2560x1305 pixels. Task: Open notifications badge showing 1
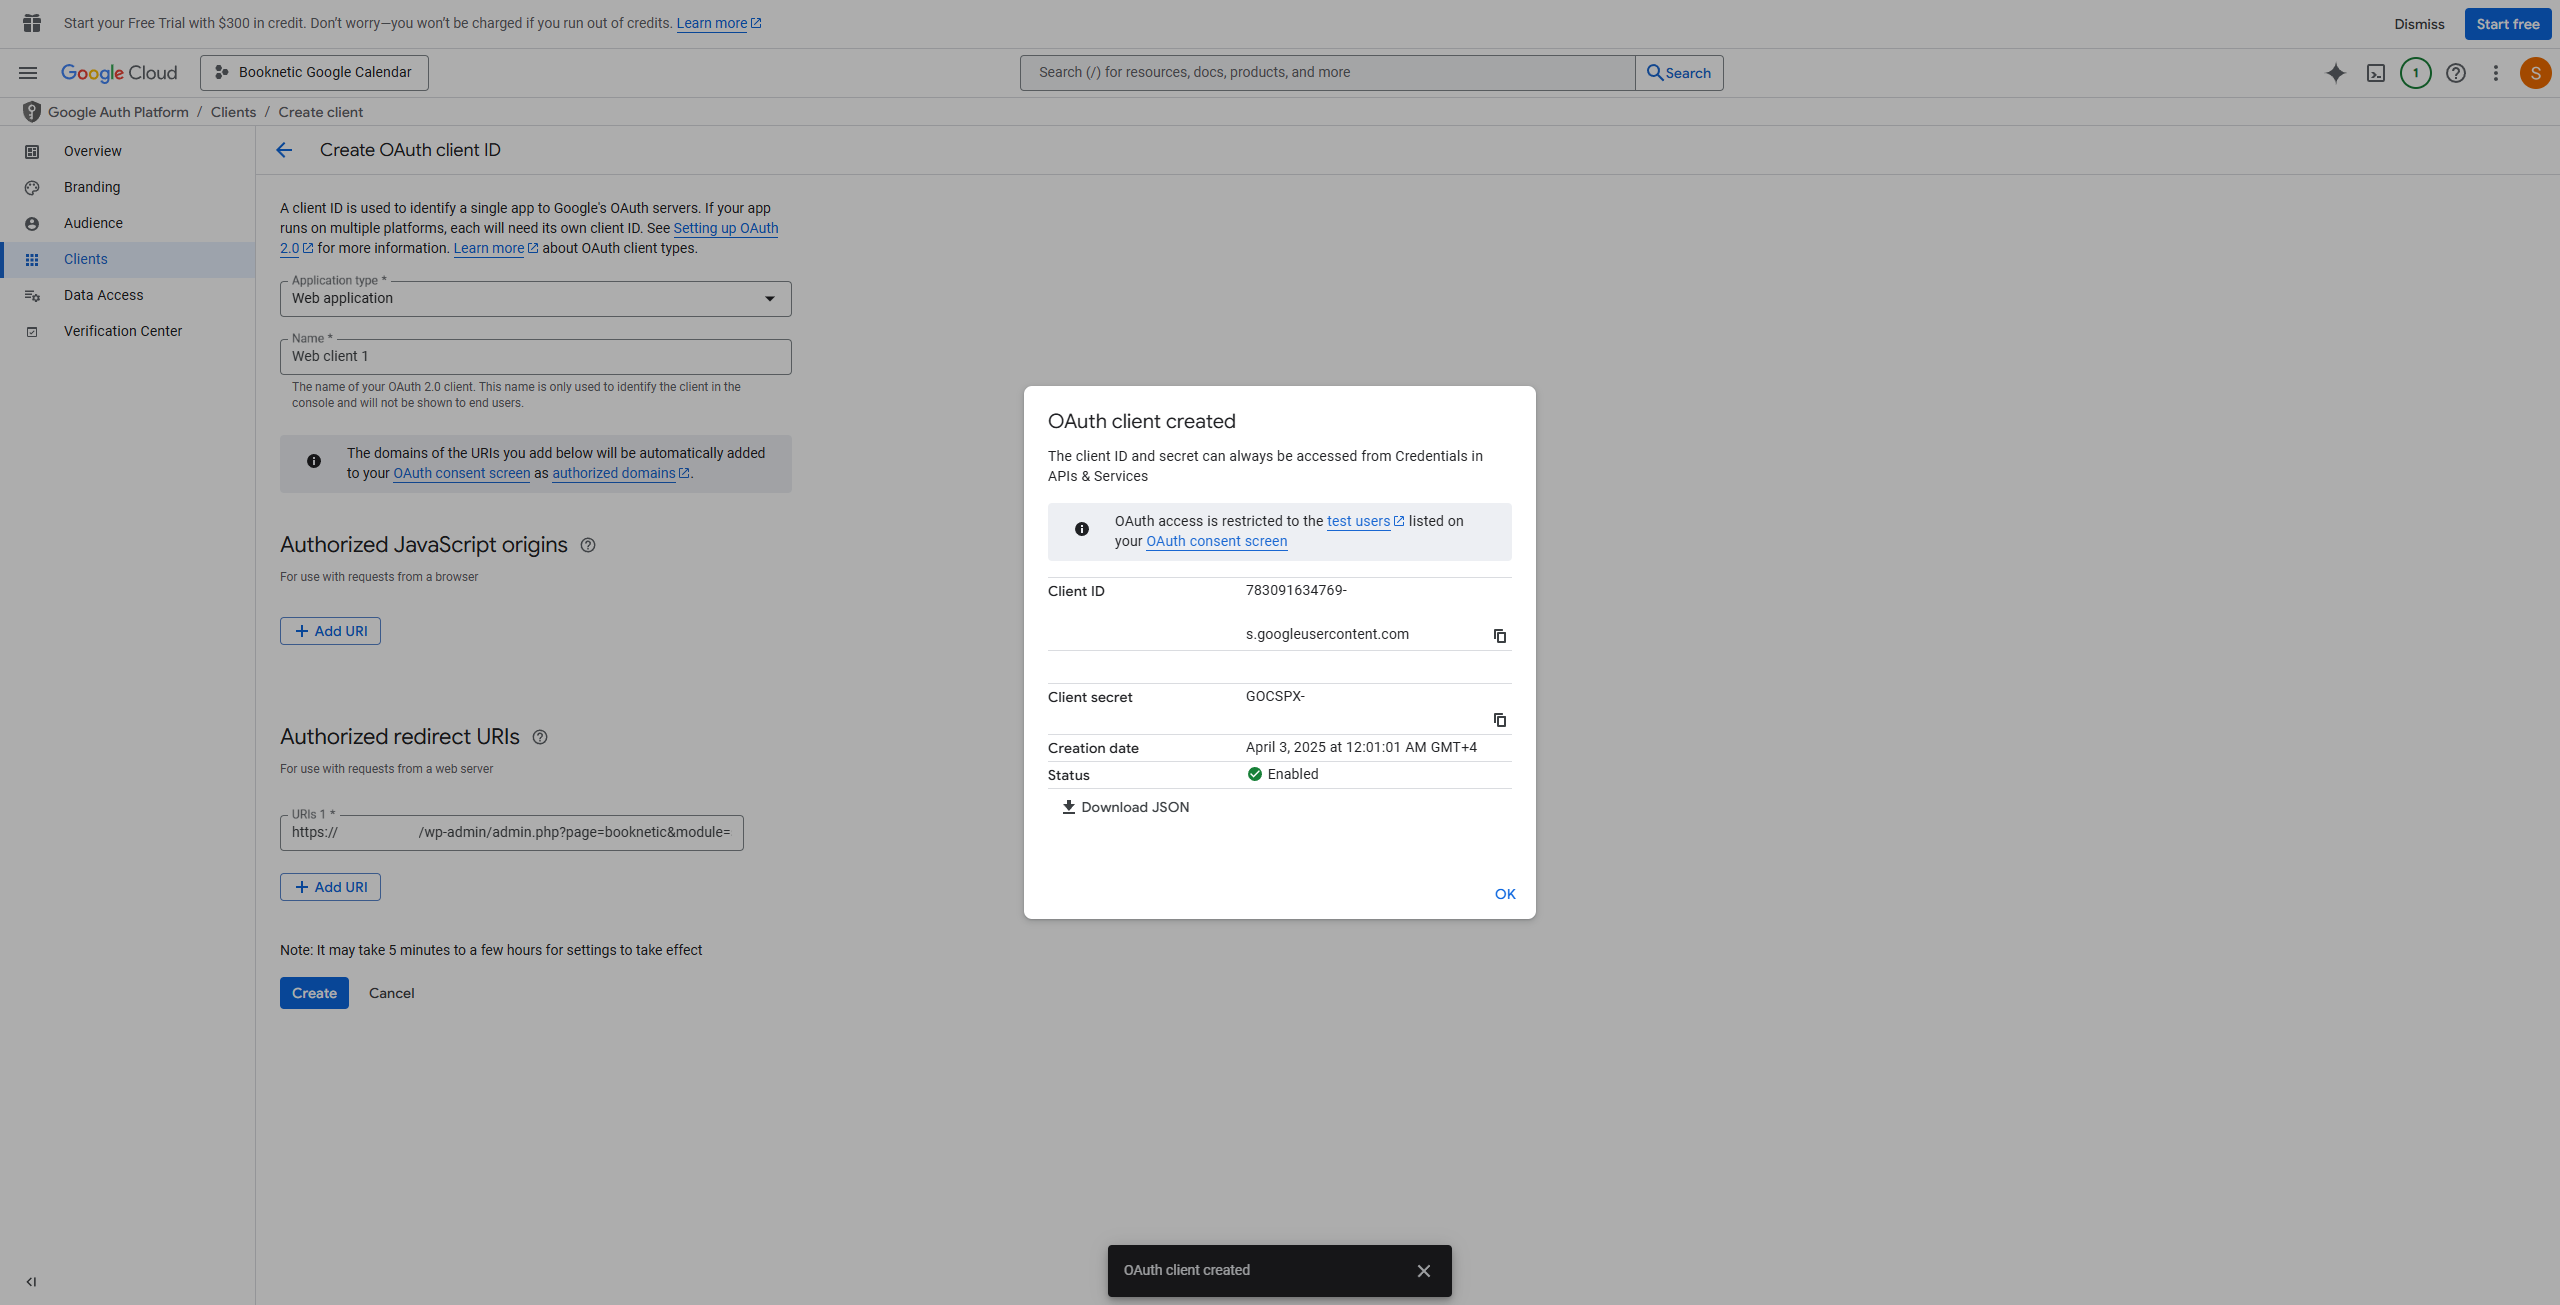pos(2416,73)
